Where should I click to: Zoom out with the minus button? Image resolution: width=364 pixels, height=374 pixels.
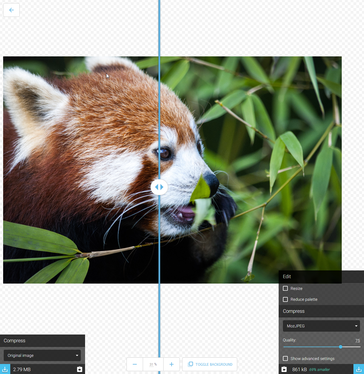tap(135, 364)
